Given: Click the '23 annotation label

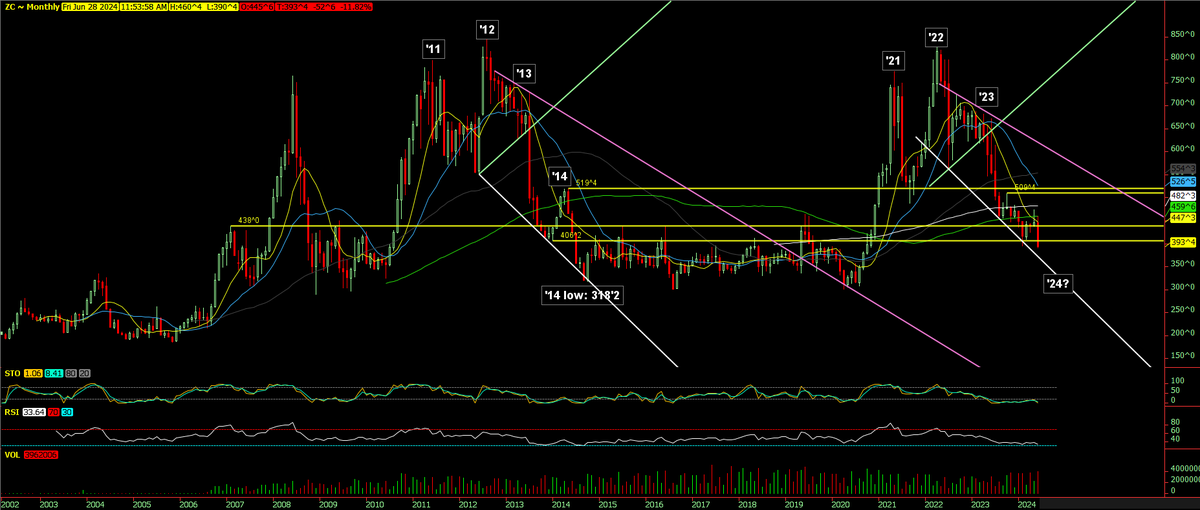Looking at the screenshot, I should coord(987,97).
